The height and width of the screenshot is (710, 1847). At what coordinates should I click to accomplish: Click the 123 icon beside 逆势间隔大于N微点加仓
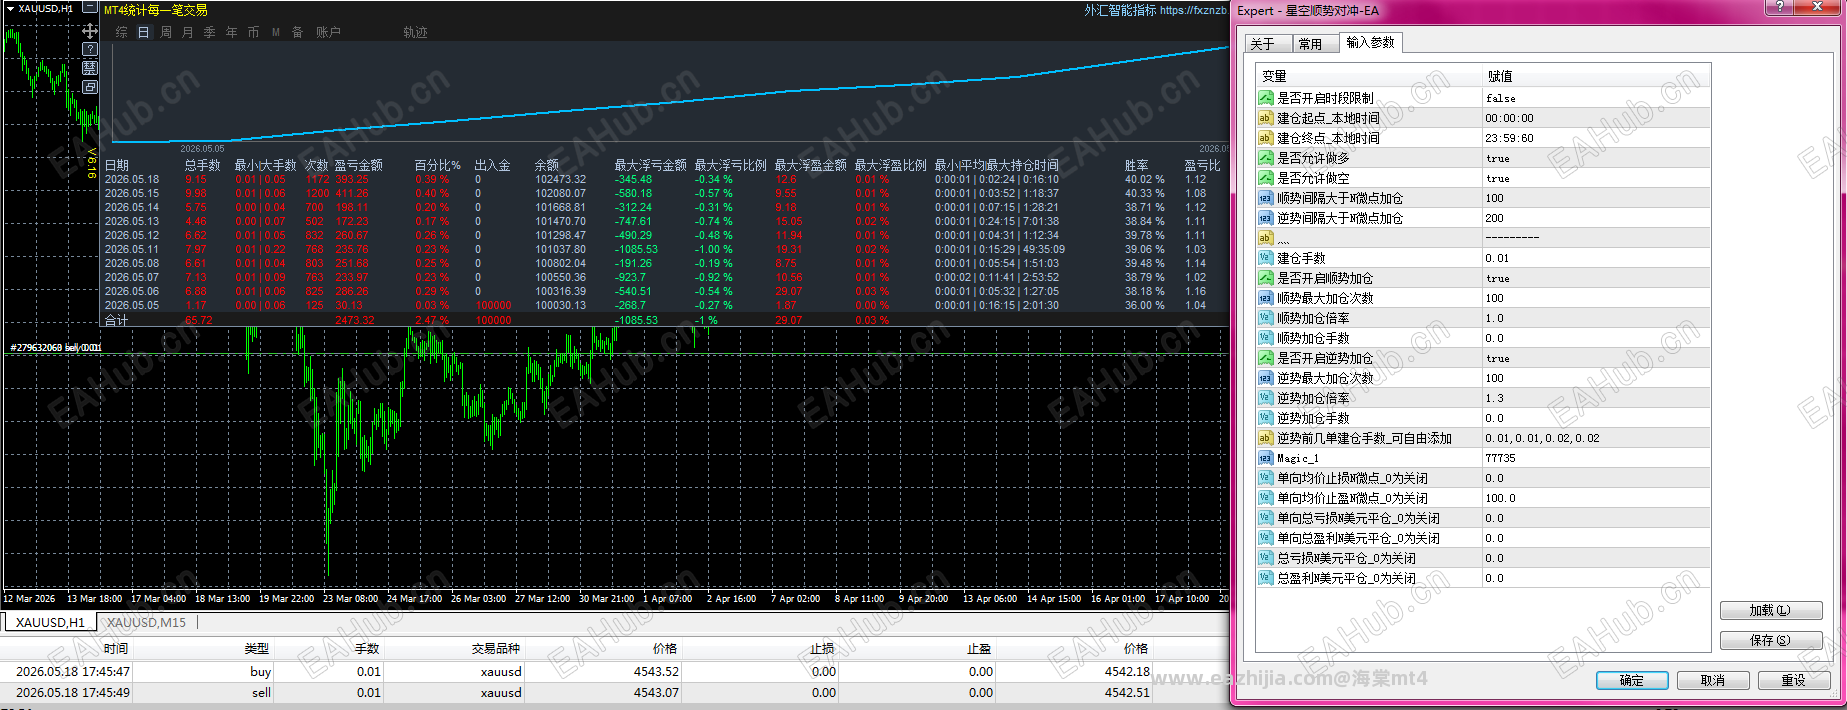(x=1266, y=218)
